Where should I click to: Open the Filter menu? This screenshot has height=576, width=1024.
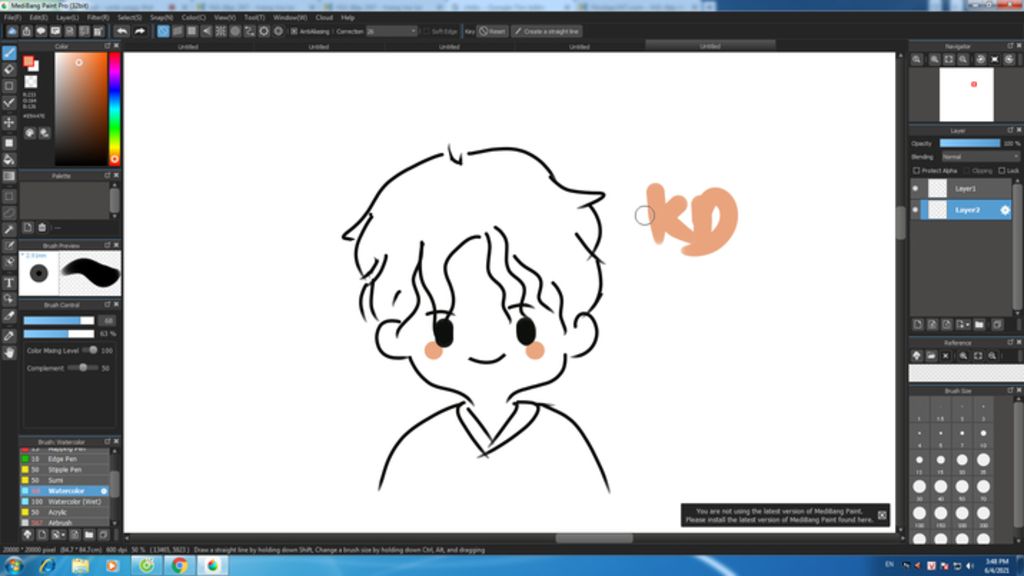(98, 18)
